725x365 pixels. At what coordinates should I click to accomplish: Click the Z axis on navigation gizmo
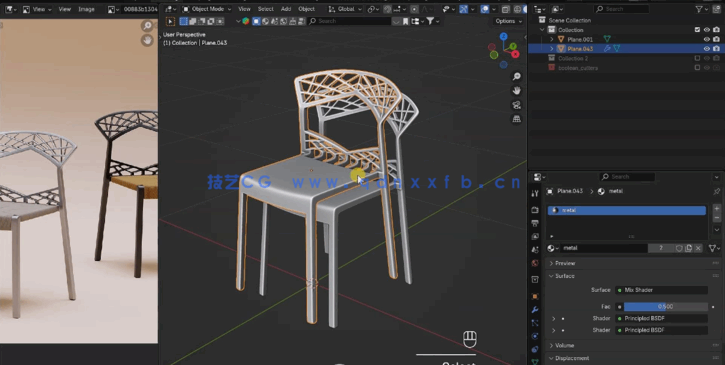[x=504, y=36]
